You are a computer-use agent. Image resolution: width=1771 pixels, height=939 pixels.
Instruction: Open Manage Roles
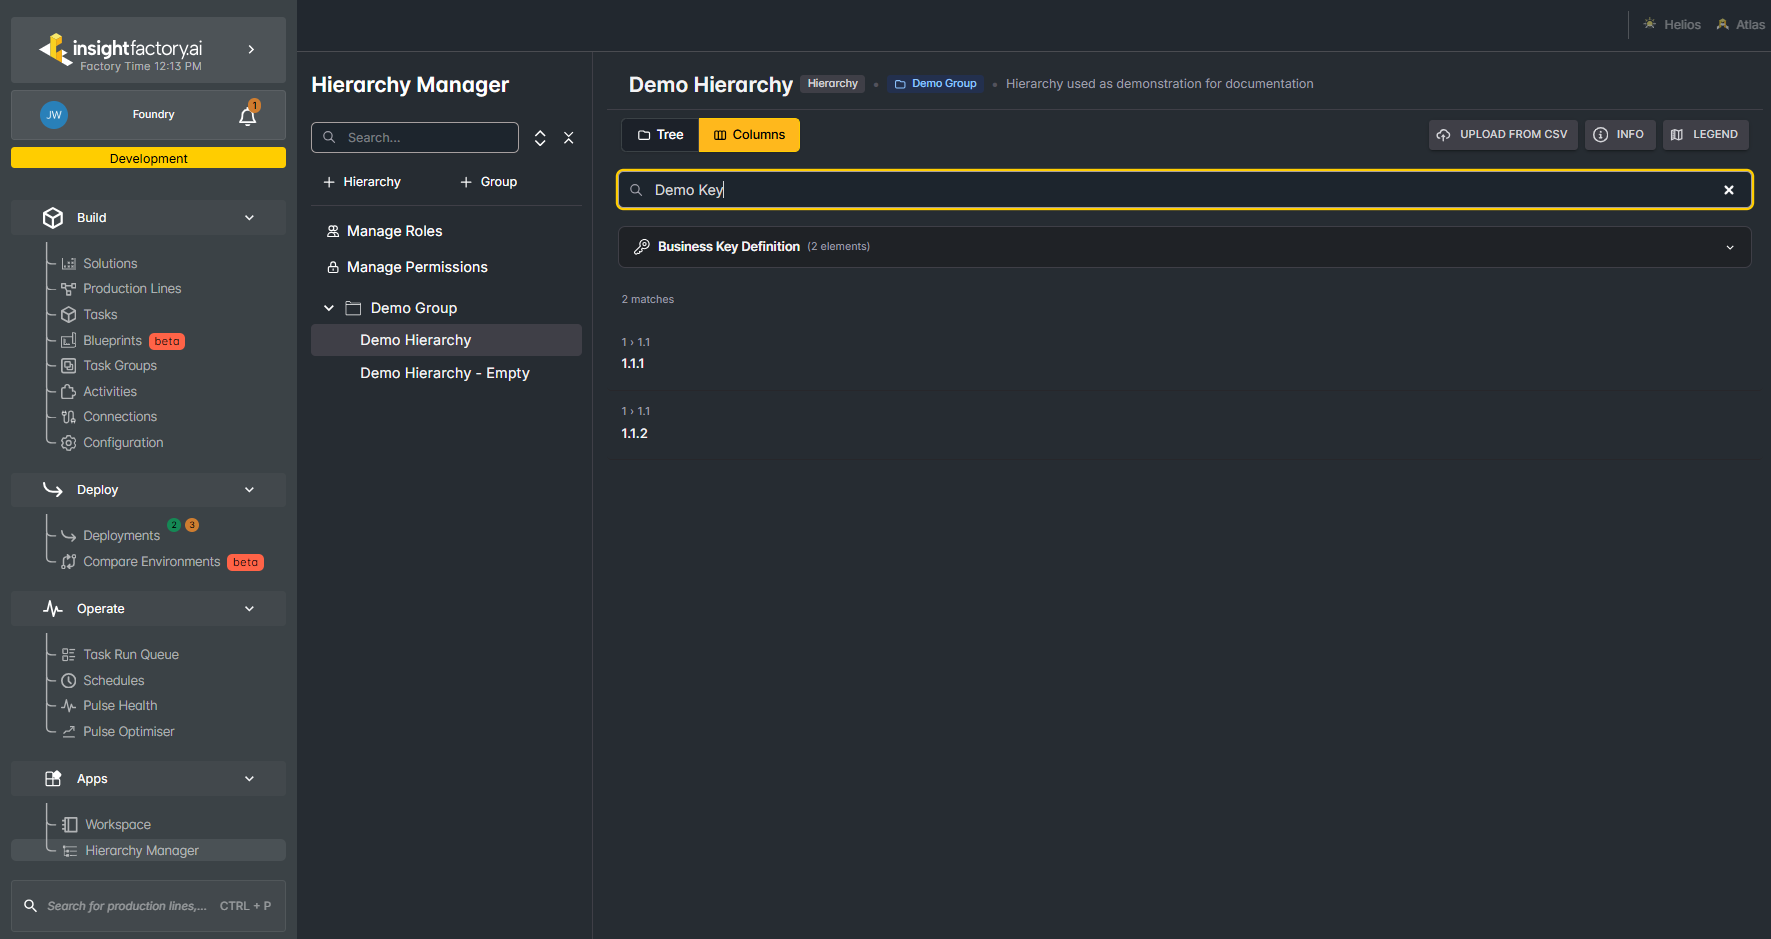[385, 231]
